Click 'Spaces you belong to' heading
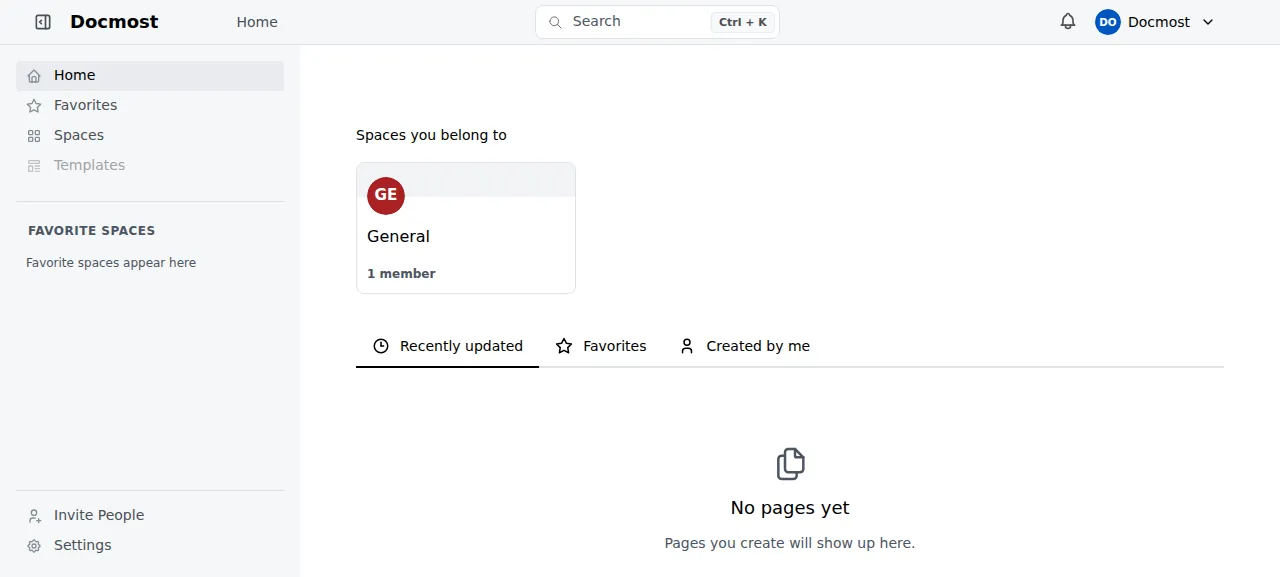1280x577 pixels. [431, 135]
